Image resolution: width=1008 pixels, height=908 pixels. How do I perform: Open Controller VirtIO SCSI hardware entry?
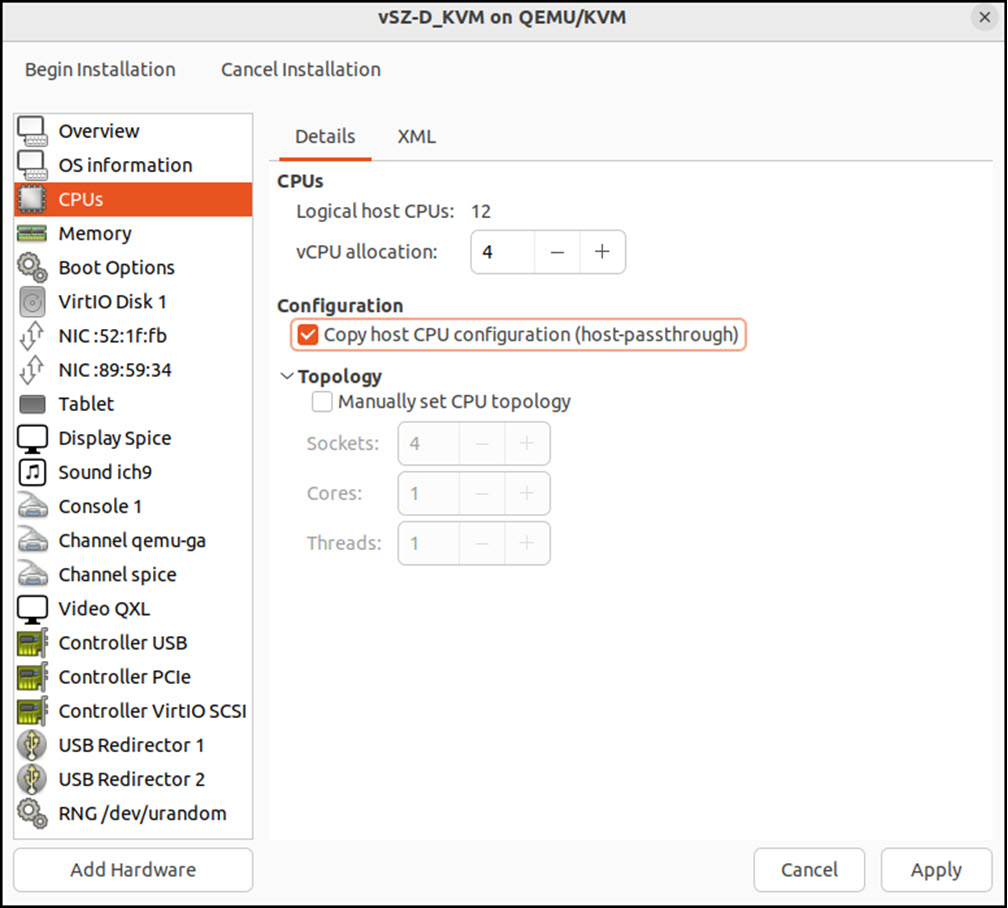(x=133, y=711)
